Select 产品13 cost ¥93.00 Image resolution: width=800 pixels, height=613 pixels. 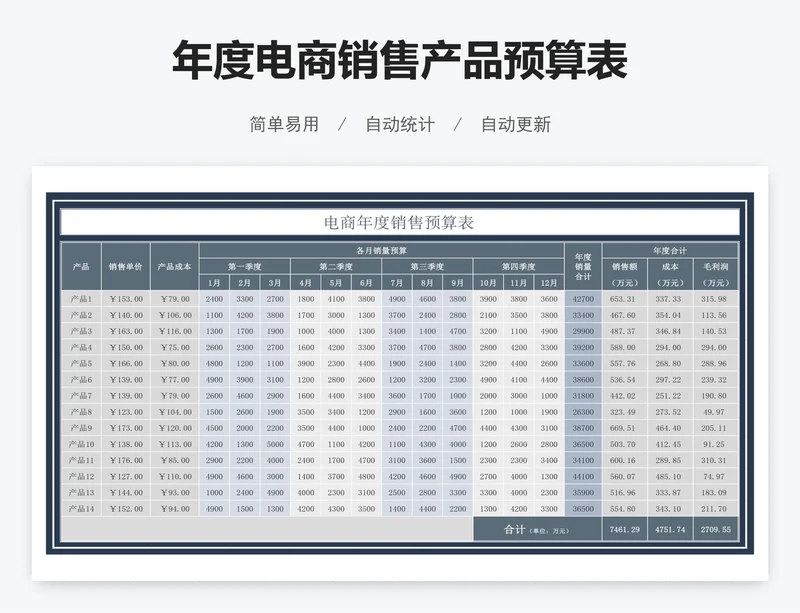(174, 493)
